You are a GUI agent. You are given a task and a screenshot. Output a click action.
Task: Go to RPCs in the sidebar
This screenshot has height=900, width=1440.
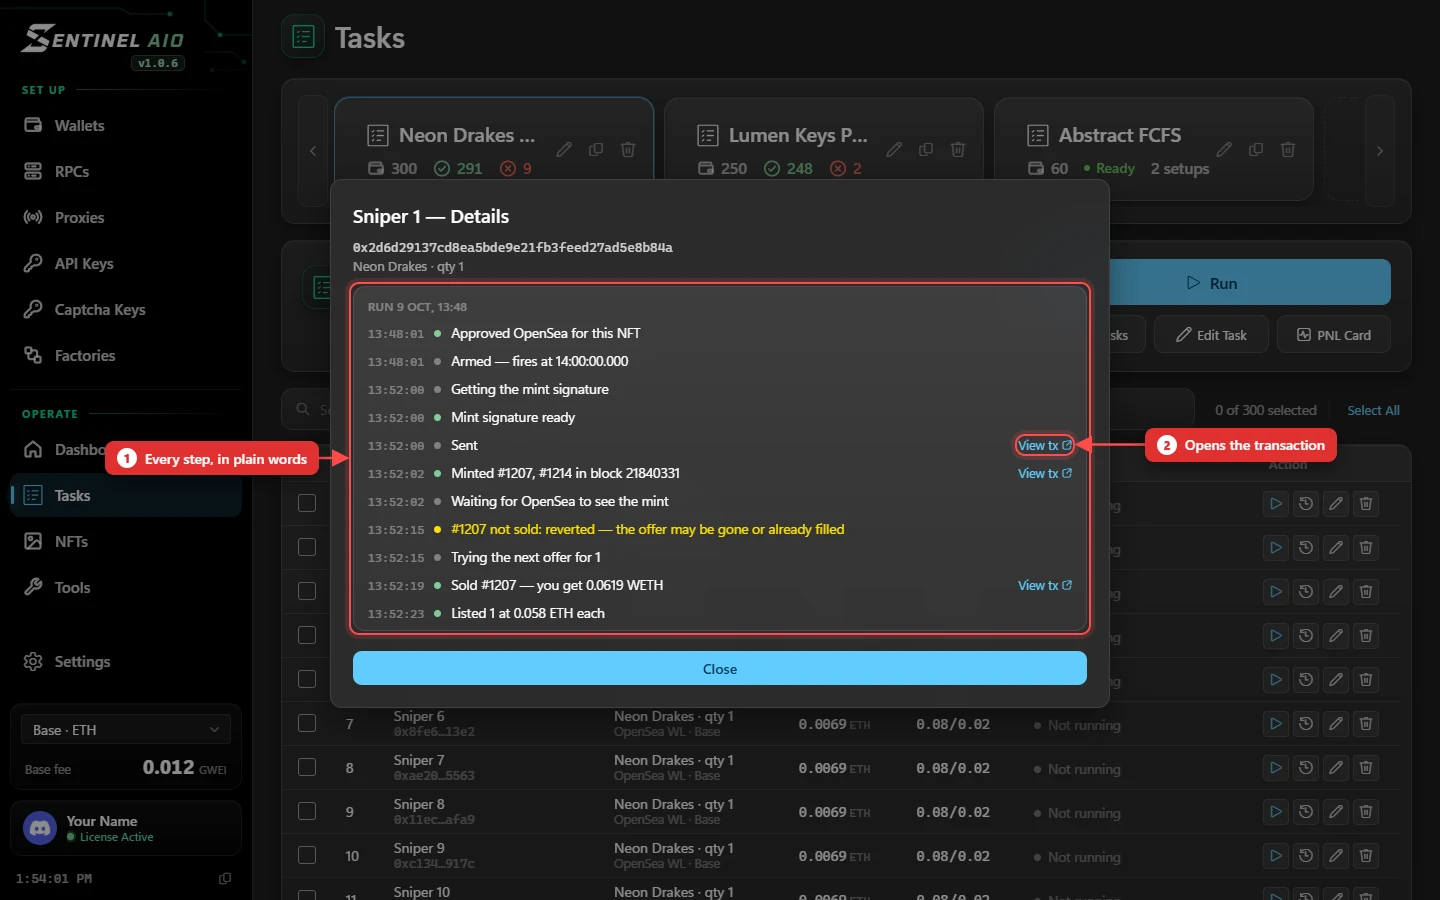pyautogui.click(x=126, y=171)
